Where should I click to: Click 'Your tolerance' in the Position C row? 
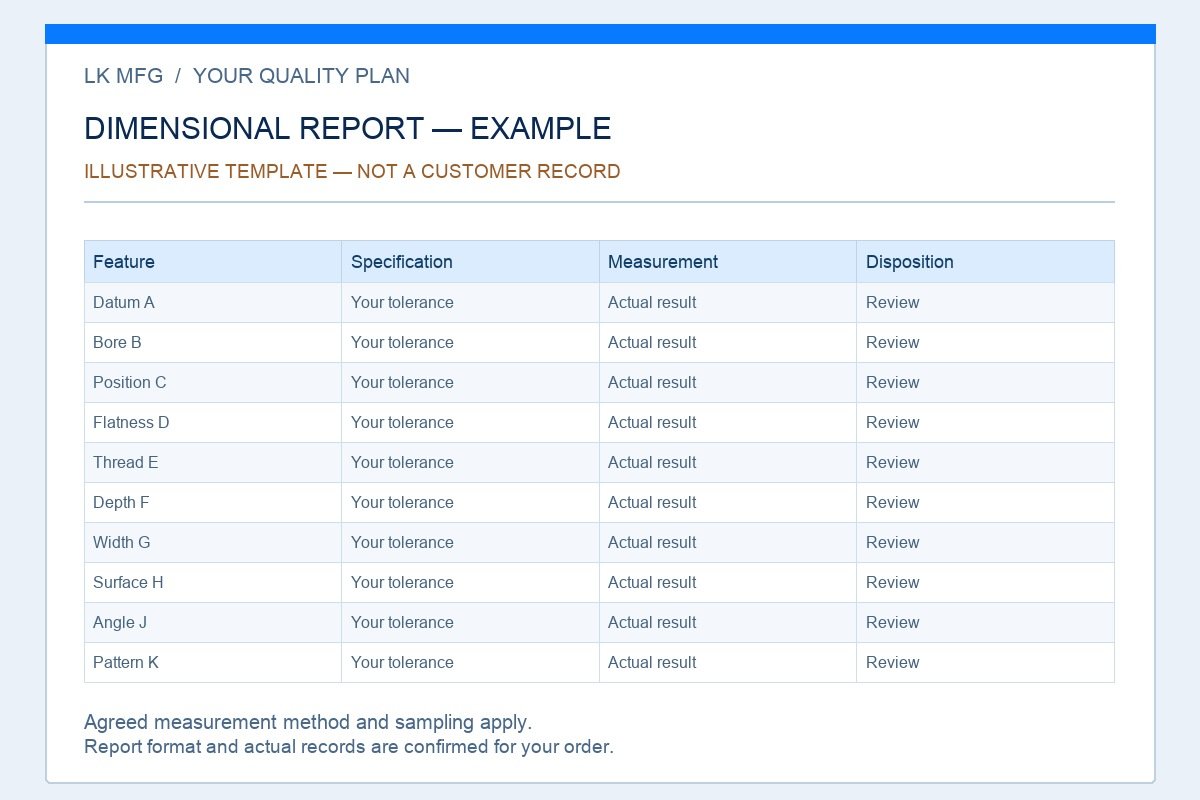(402, 382)
